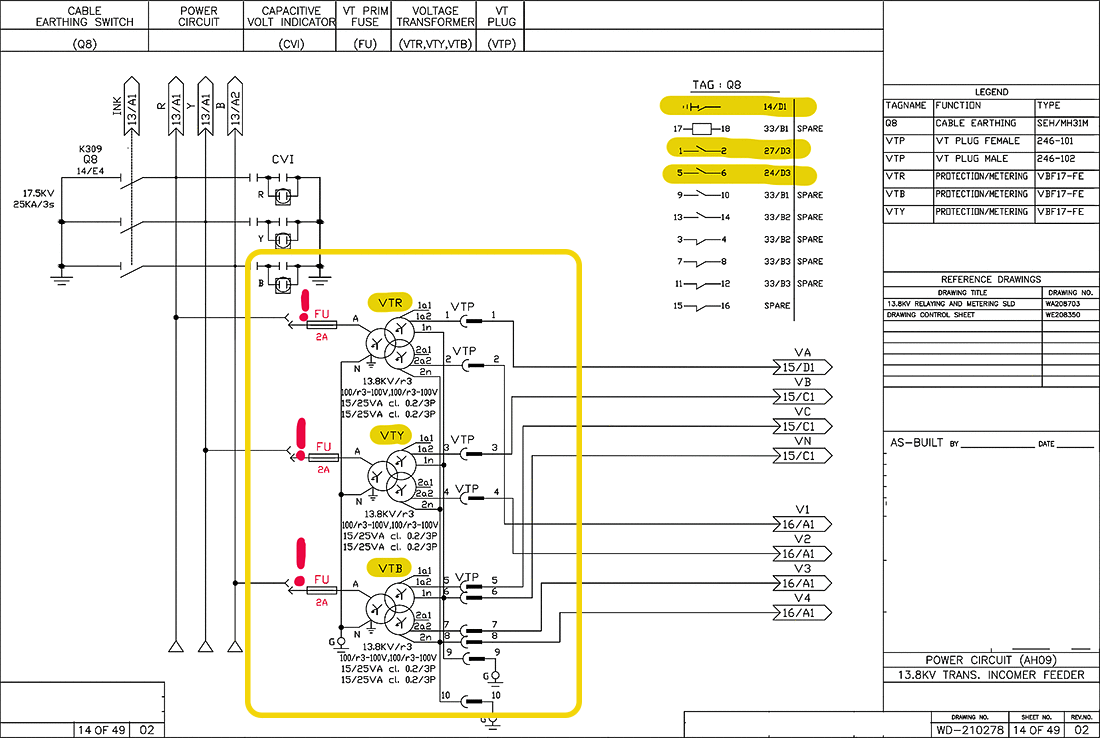The height and width of the screenshot is (738, 1100).
Task: Click the VN 15/C1 output arrow
Action: pyautogui.click(x=803, y=455)
